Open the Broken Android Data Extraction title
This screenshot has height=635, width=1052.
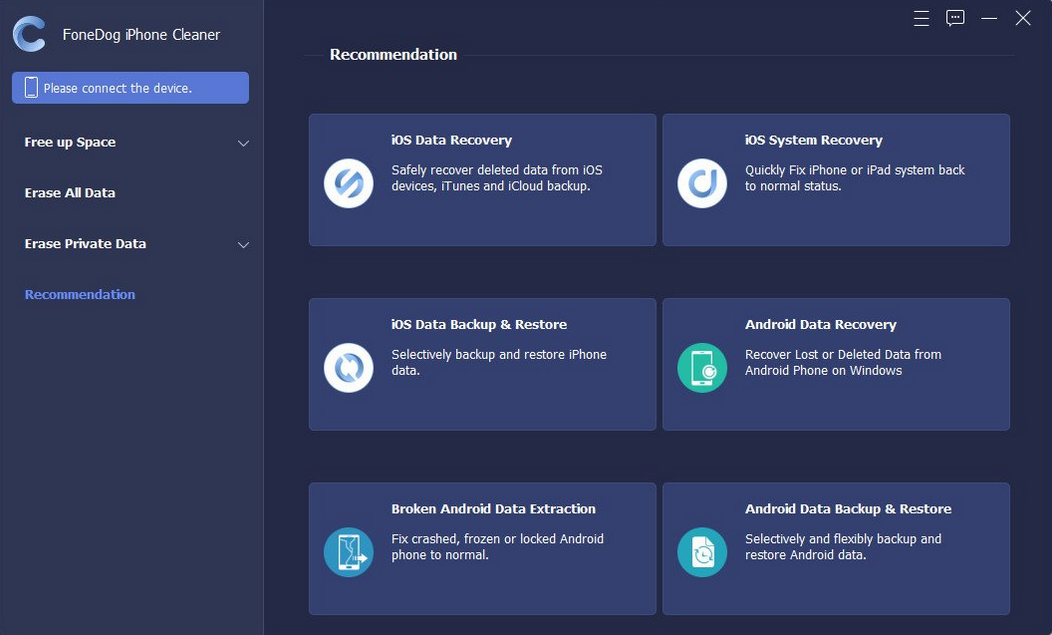click(493, 509)
